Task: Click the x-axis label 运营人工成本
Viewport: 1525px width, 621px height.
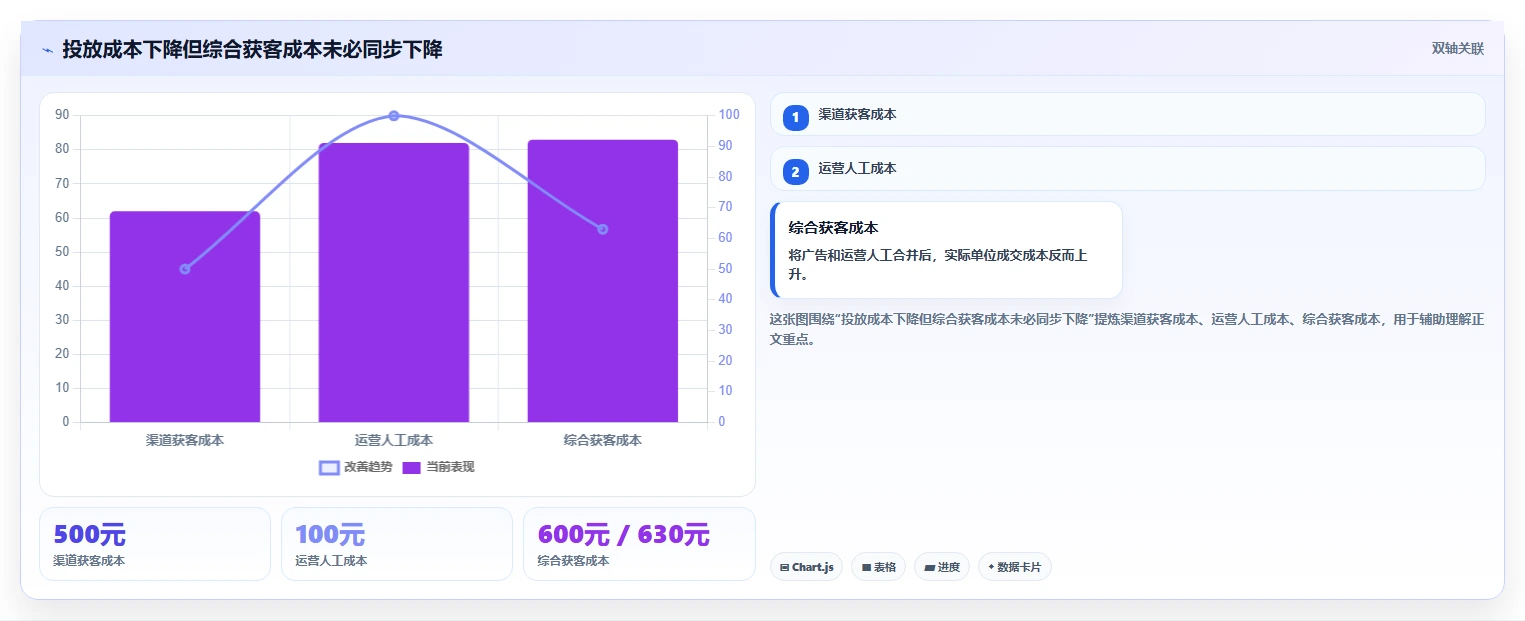Action: click(x=394, y=439)
